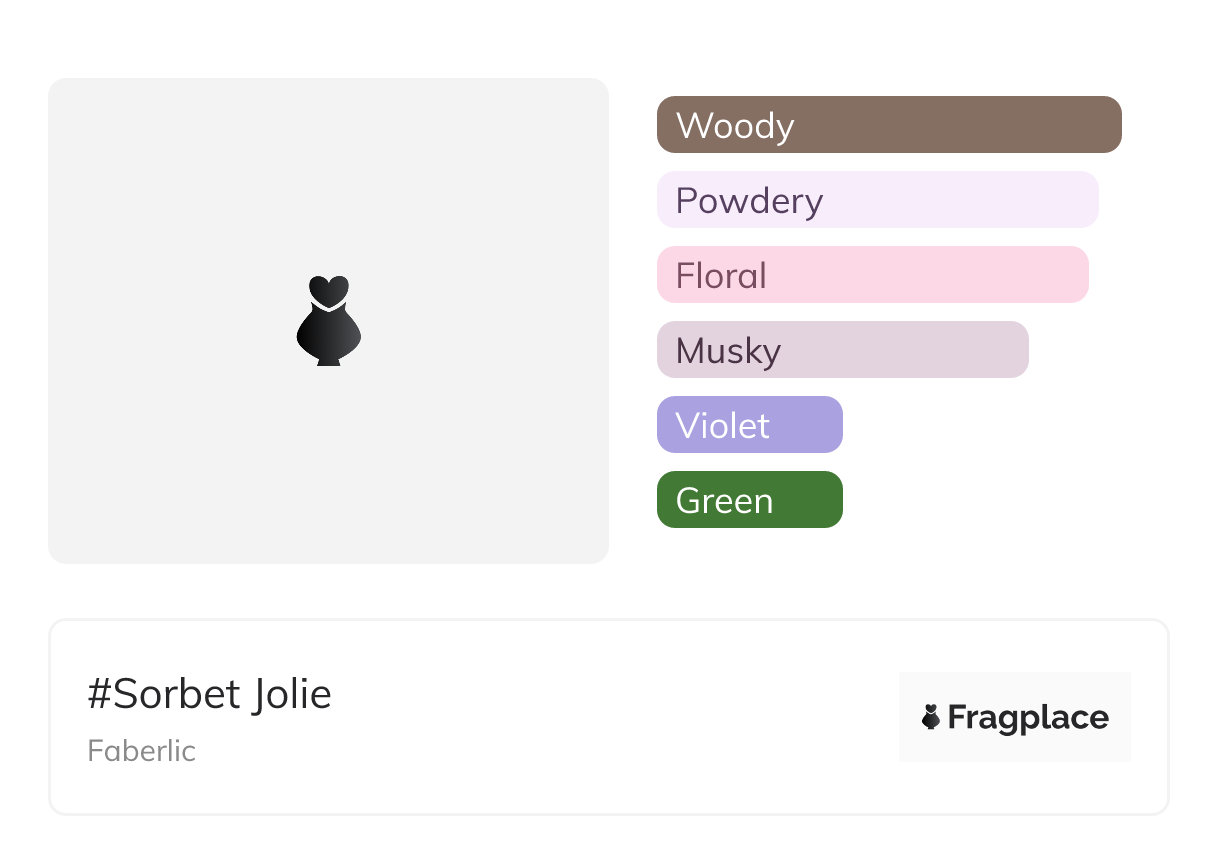Click the small Fragplace bottle logo icon
Screen dimensions: 1218x864
[931, 717]
